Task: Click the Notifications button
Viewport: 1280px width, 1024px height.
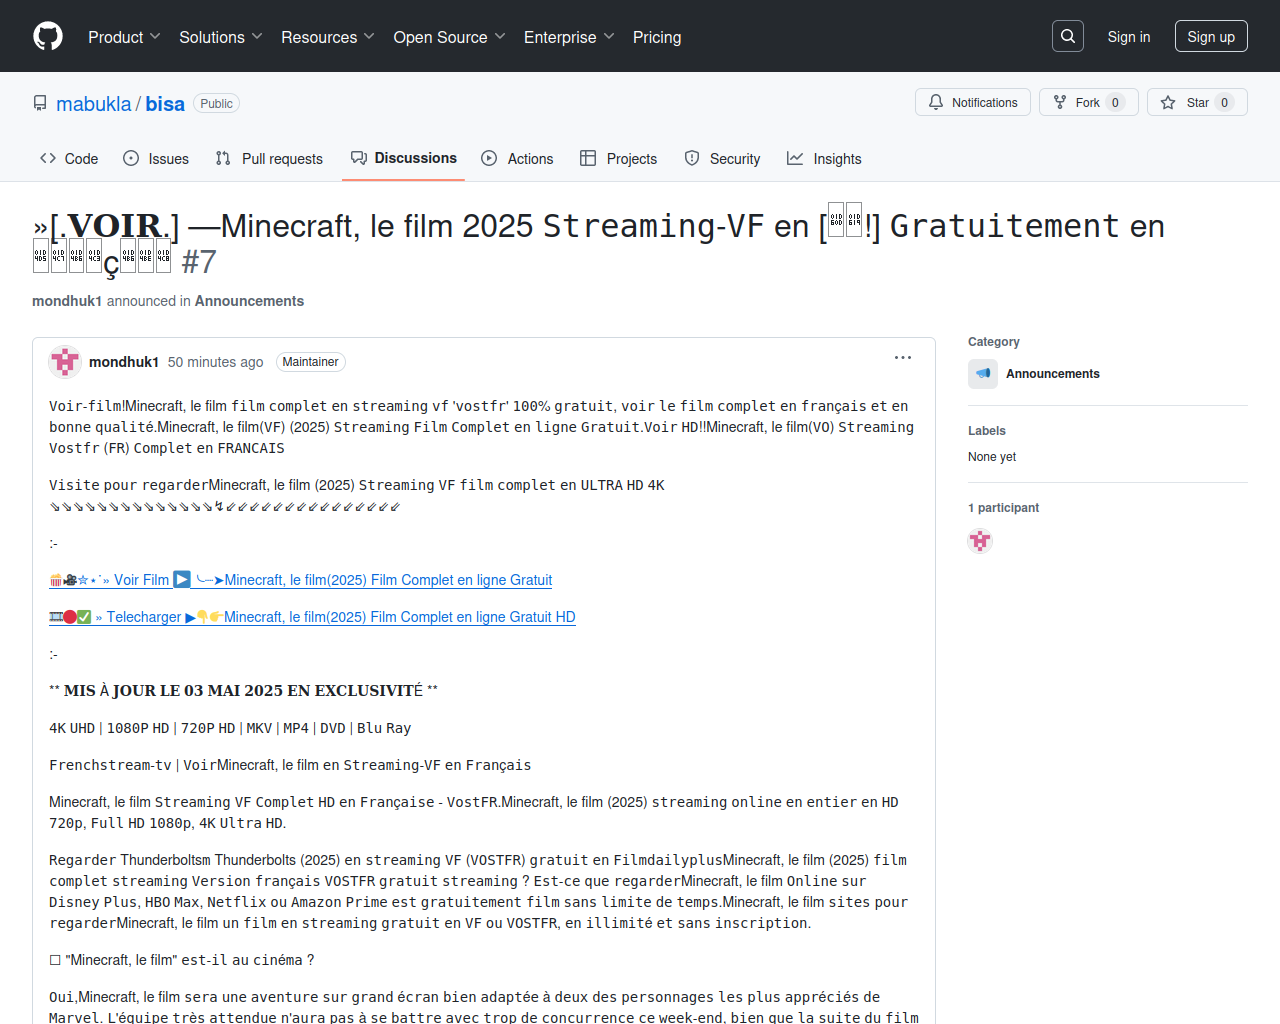Action: pyautogui.click(x=973, y=102)
